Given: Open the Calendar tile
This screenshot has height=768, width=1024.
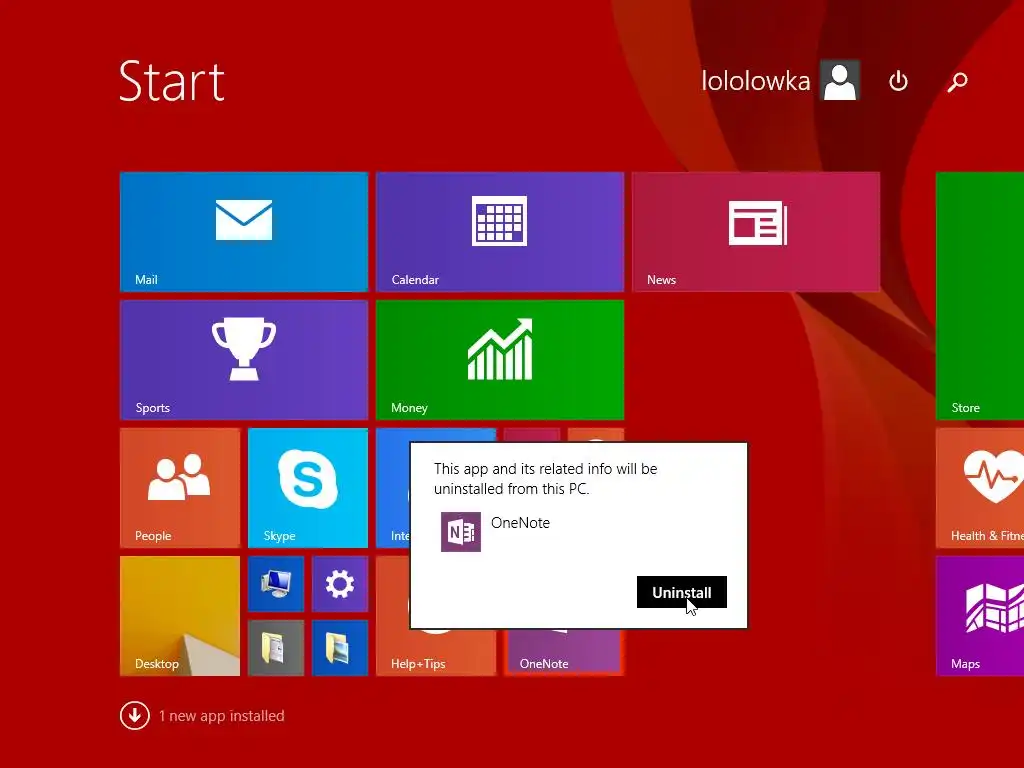Looking at the screenshot, I should click(x=500, y=231).
